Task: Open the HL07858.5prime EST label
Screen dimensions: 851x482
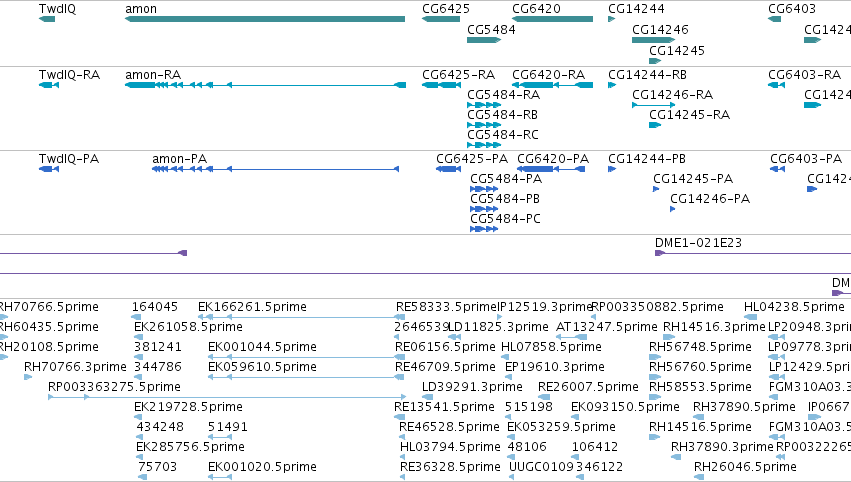Action: coord(551,347)
